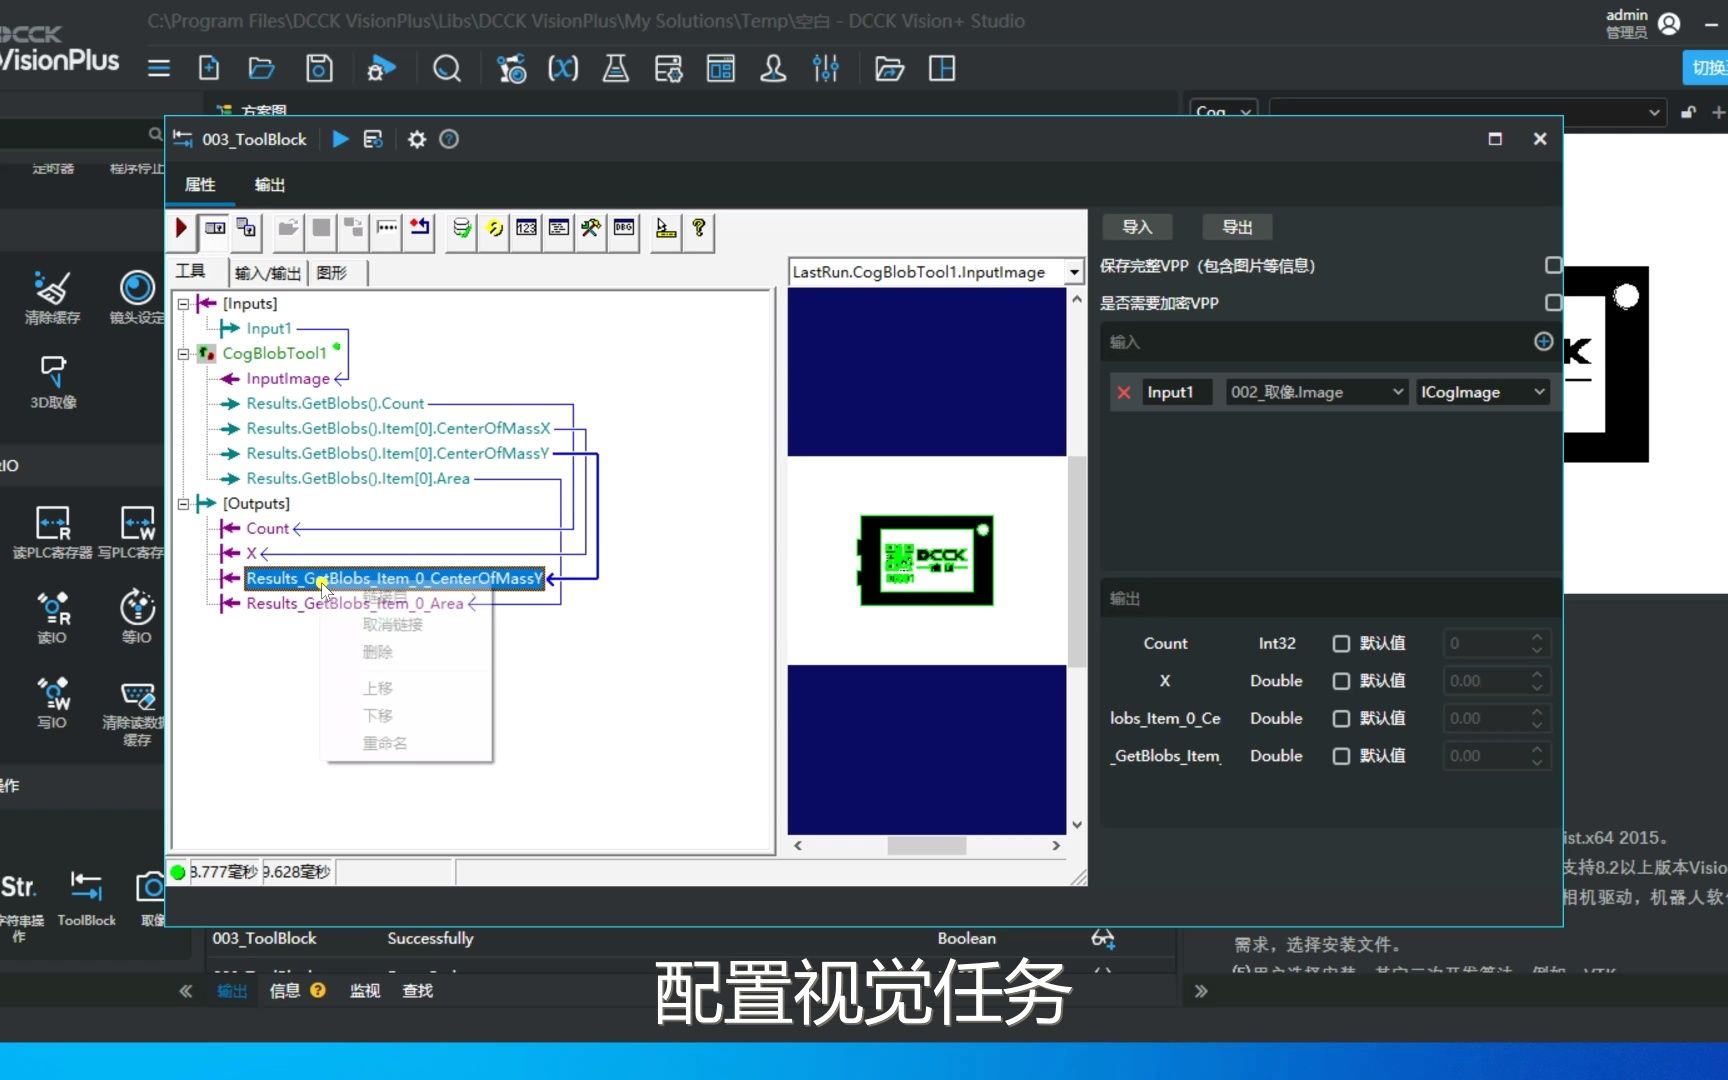The width and height of the screenshot is (1728, 1080).
Task: Run the ToolBlock with the play button
Action: coord(339,139)
